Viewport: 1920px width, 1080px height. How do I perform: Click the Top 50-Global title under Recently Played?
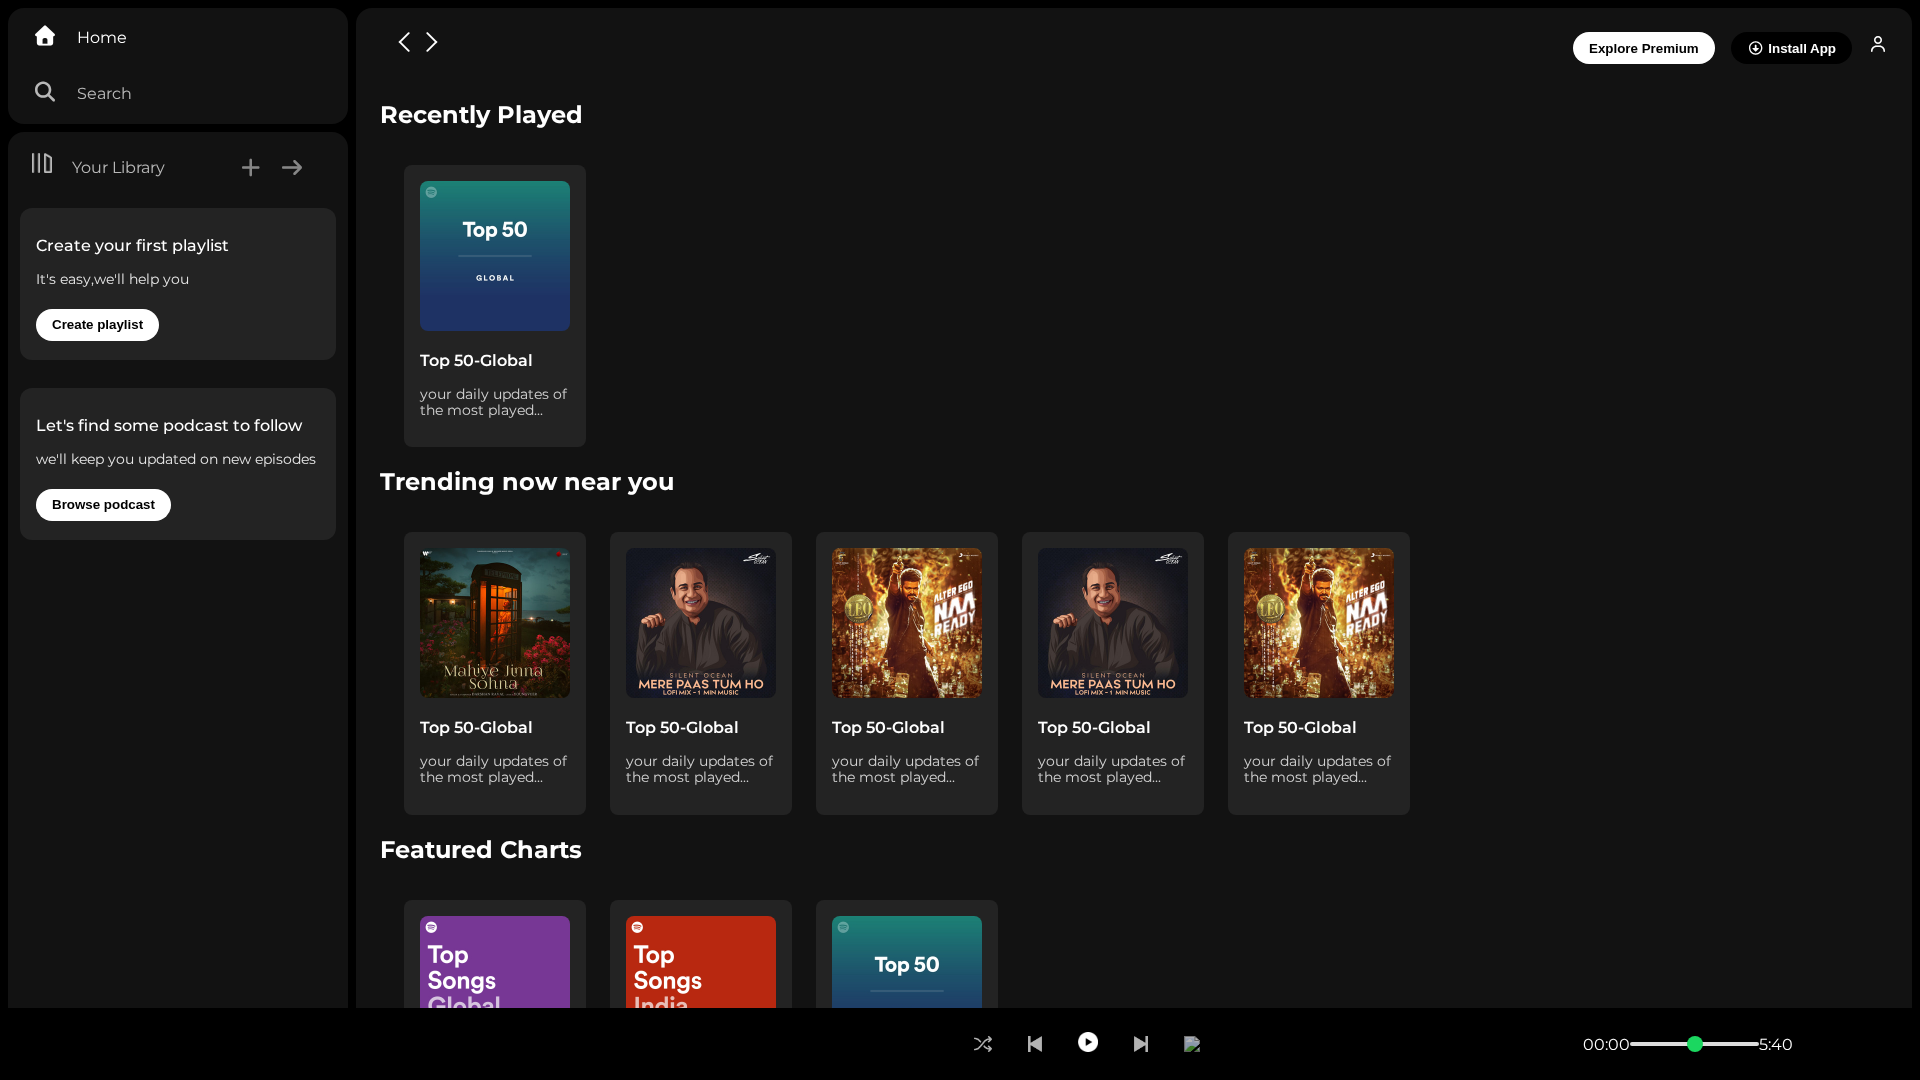(x=476, y=361)
